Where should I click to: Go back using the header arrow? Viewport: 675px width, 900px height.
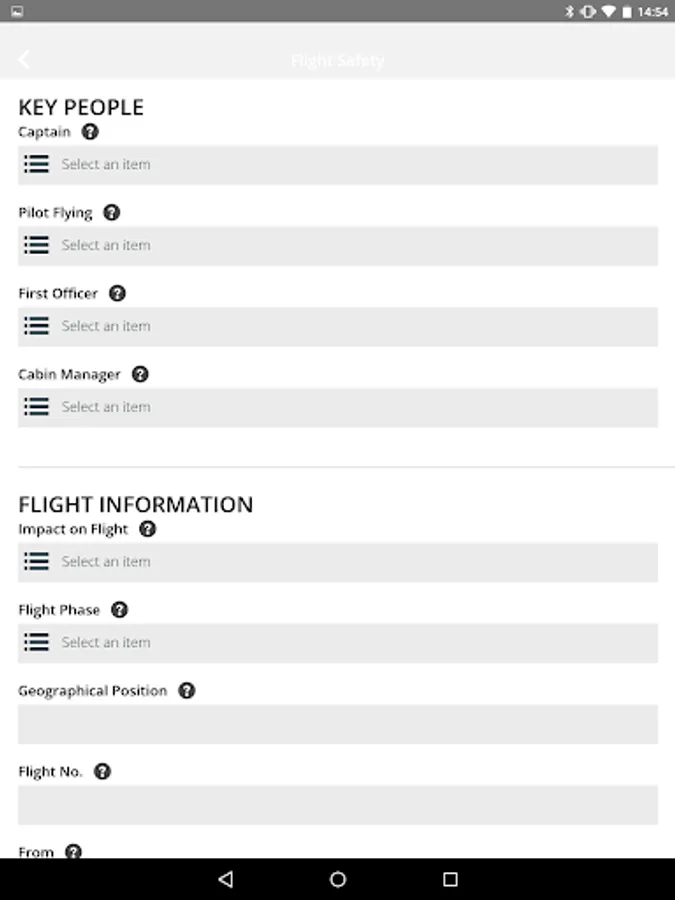tap(24, 60)
